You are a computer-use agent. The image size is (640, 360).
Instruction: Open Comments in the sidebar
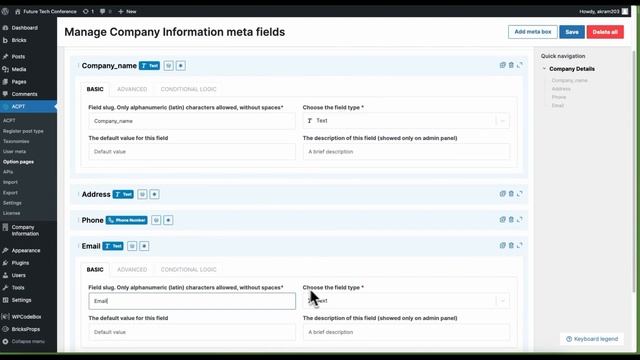coord(24,94)
